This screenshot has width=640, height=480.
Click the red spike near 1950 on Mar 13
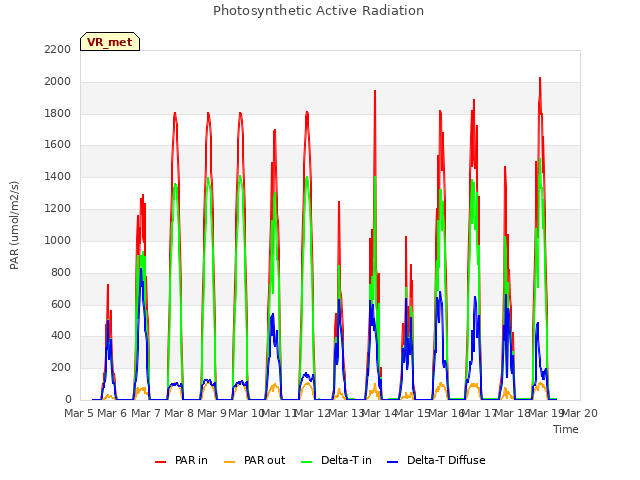click(375, 91)
